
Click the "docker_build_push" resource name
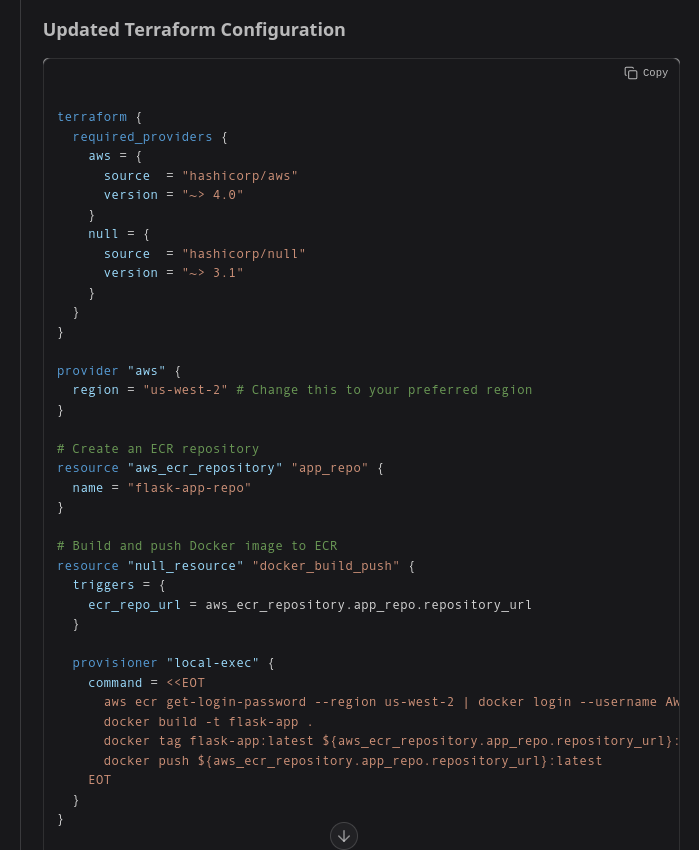click(325, 566)
